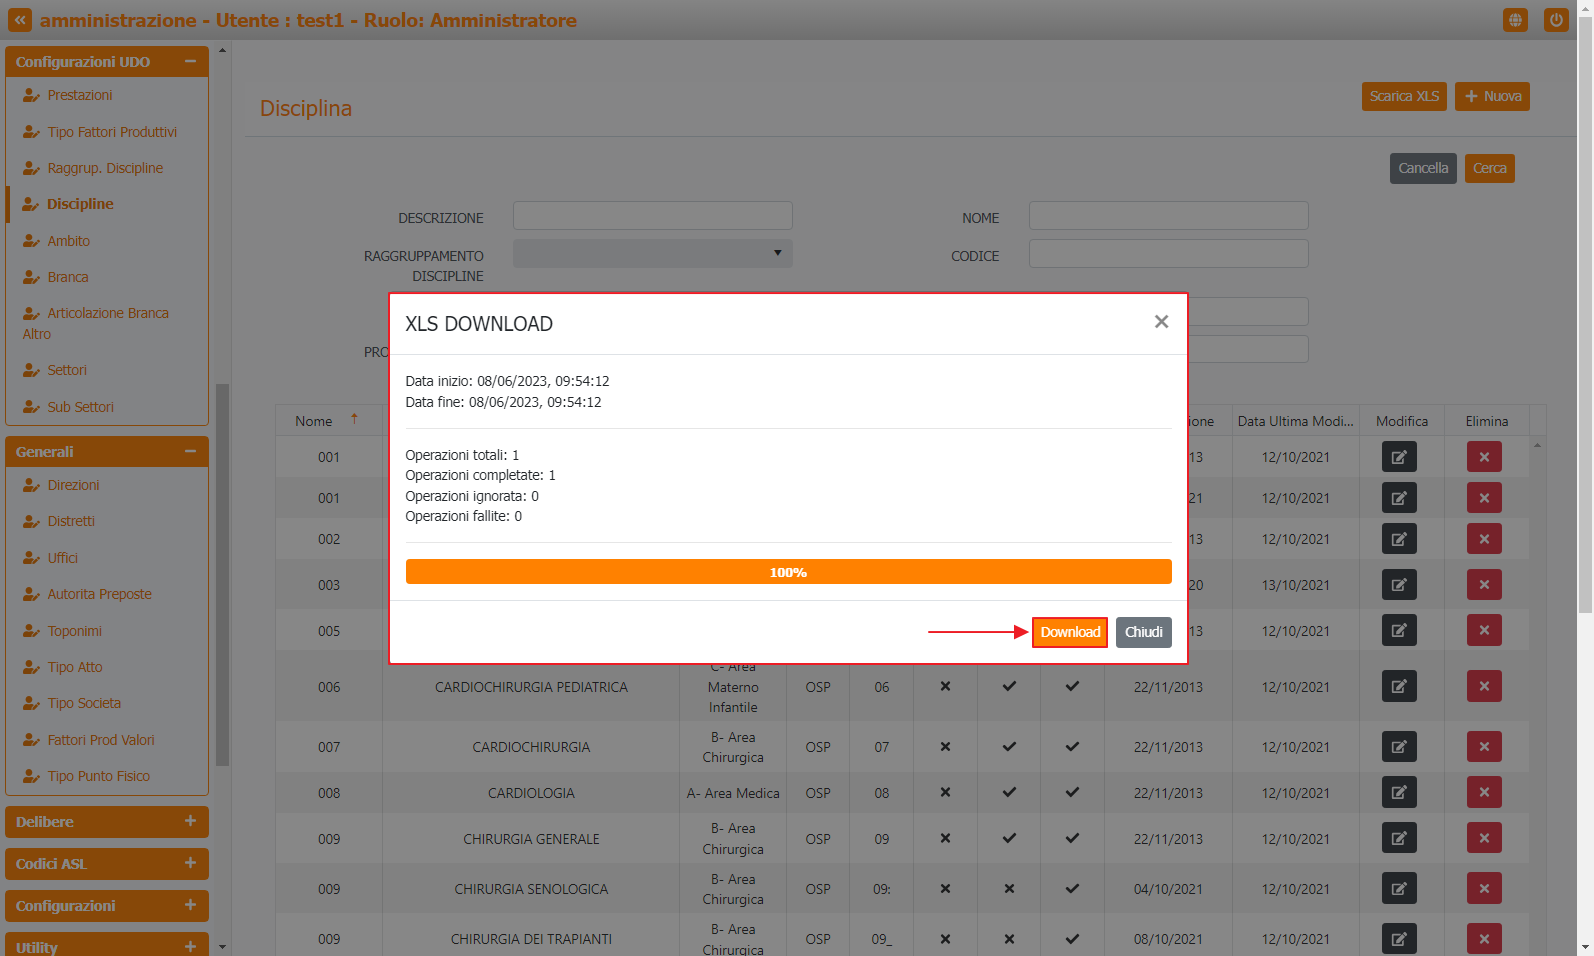
Task: Click the 100% progress bar
Action: (x=788, y=572)
